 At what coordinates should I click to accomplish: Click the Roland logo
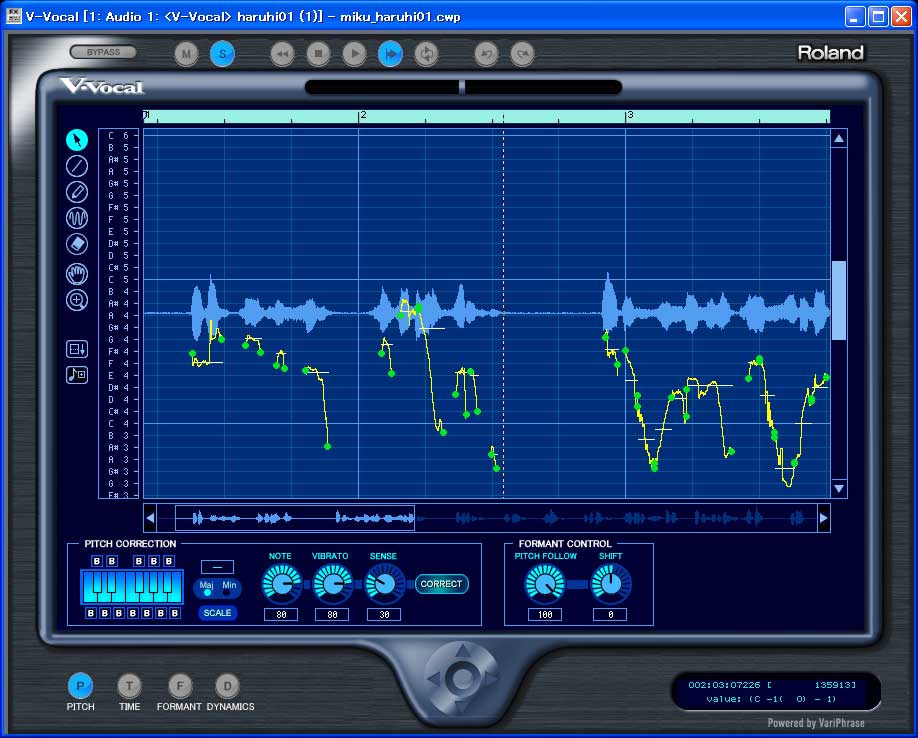830,53
